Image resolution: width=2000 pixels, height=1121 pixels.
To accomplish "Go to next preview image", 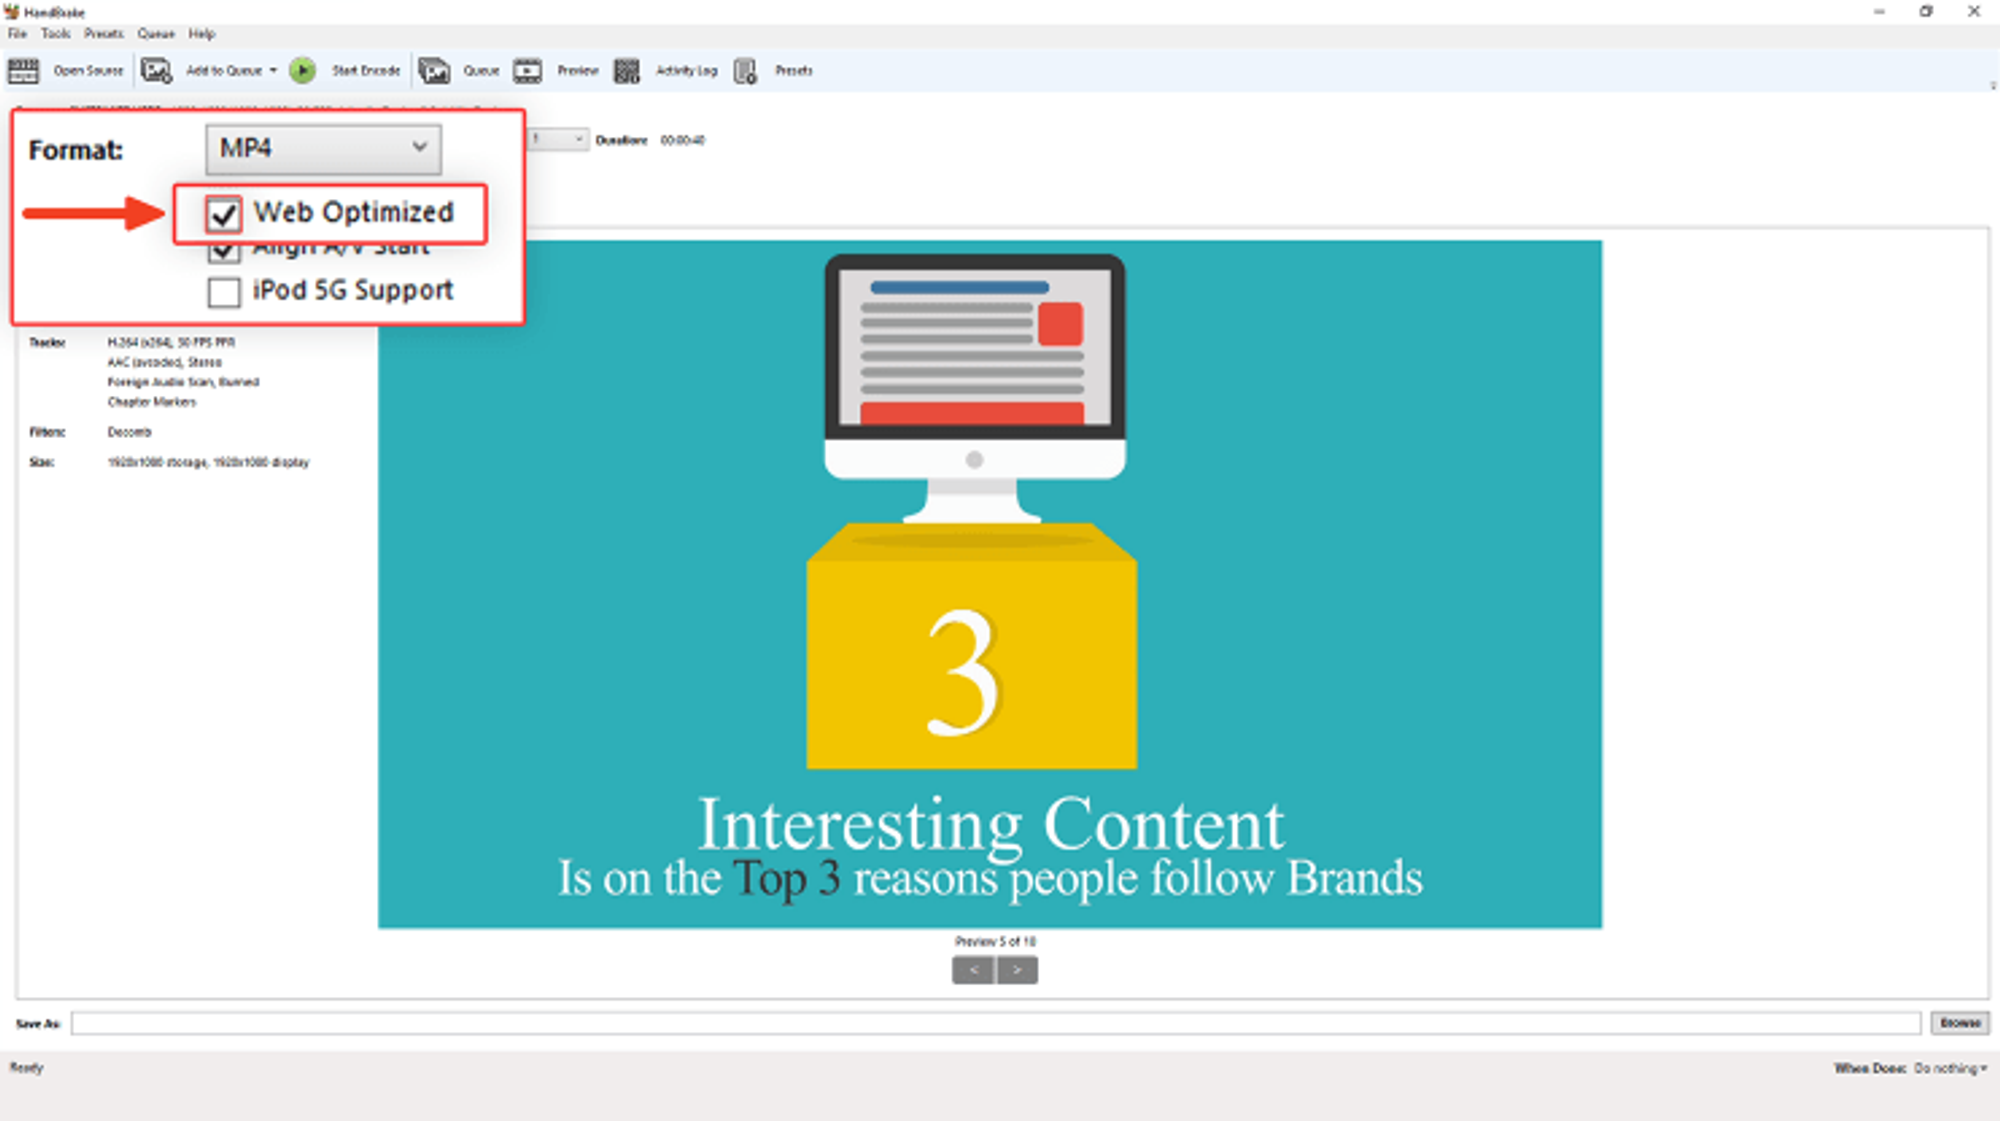I will pos(1017,970).
